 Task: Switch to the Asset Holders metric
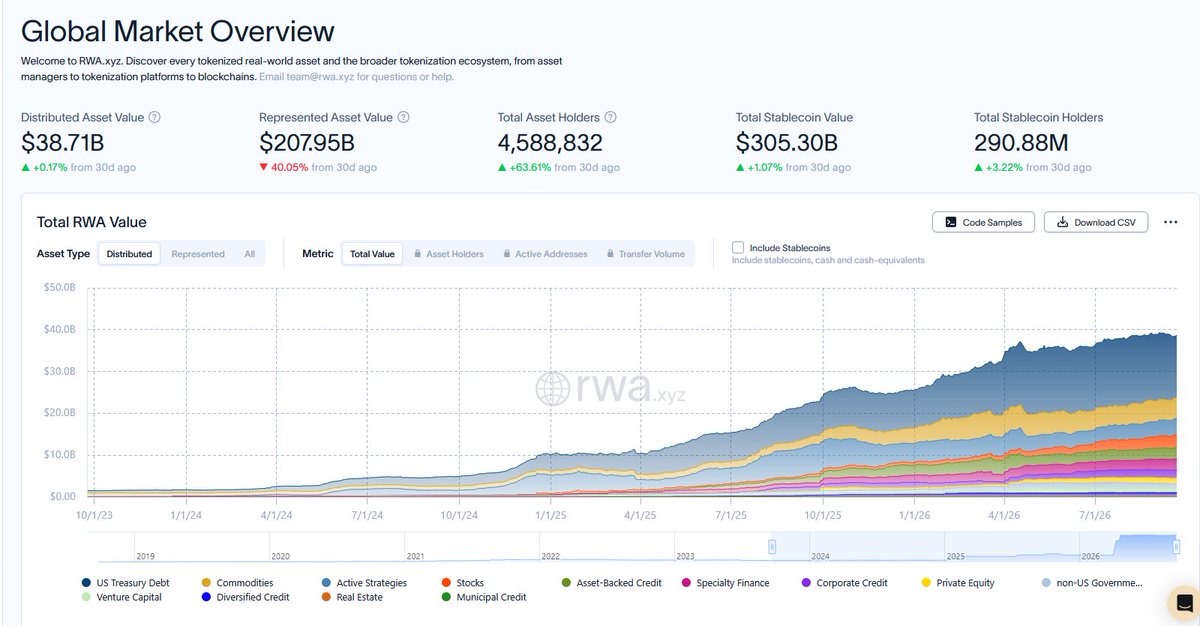pyautogui.click(x=449, y=254)
